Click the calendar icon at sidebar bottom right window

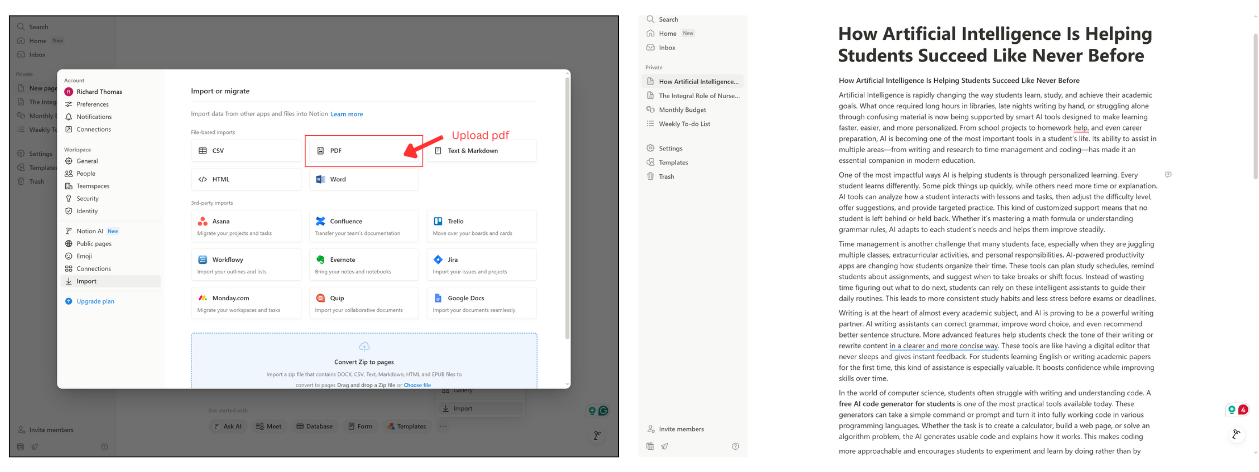650,446
